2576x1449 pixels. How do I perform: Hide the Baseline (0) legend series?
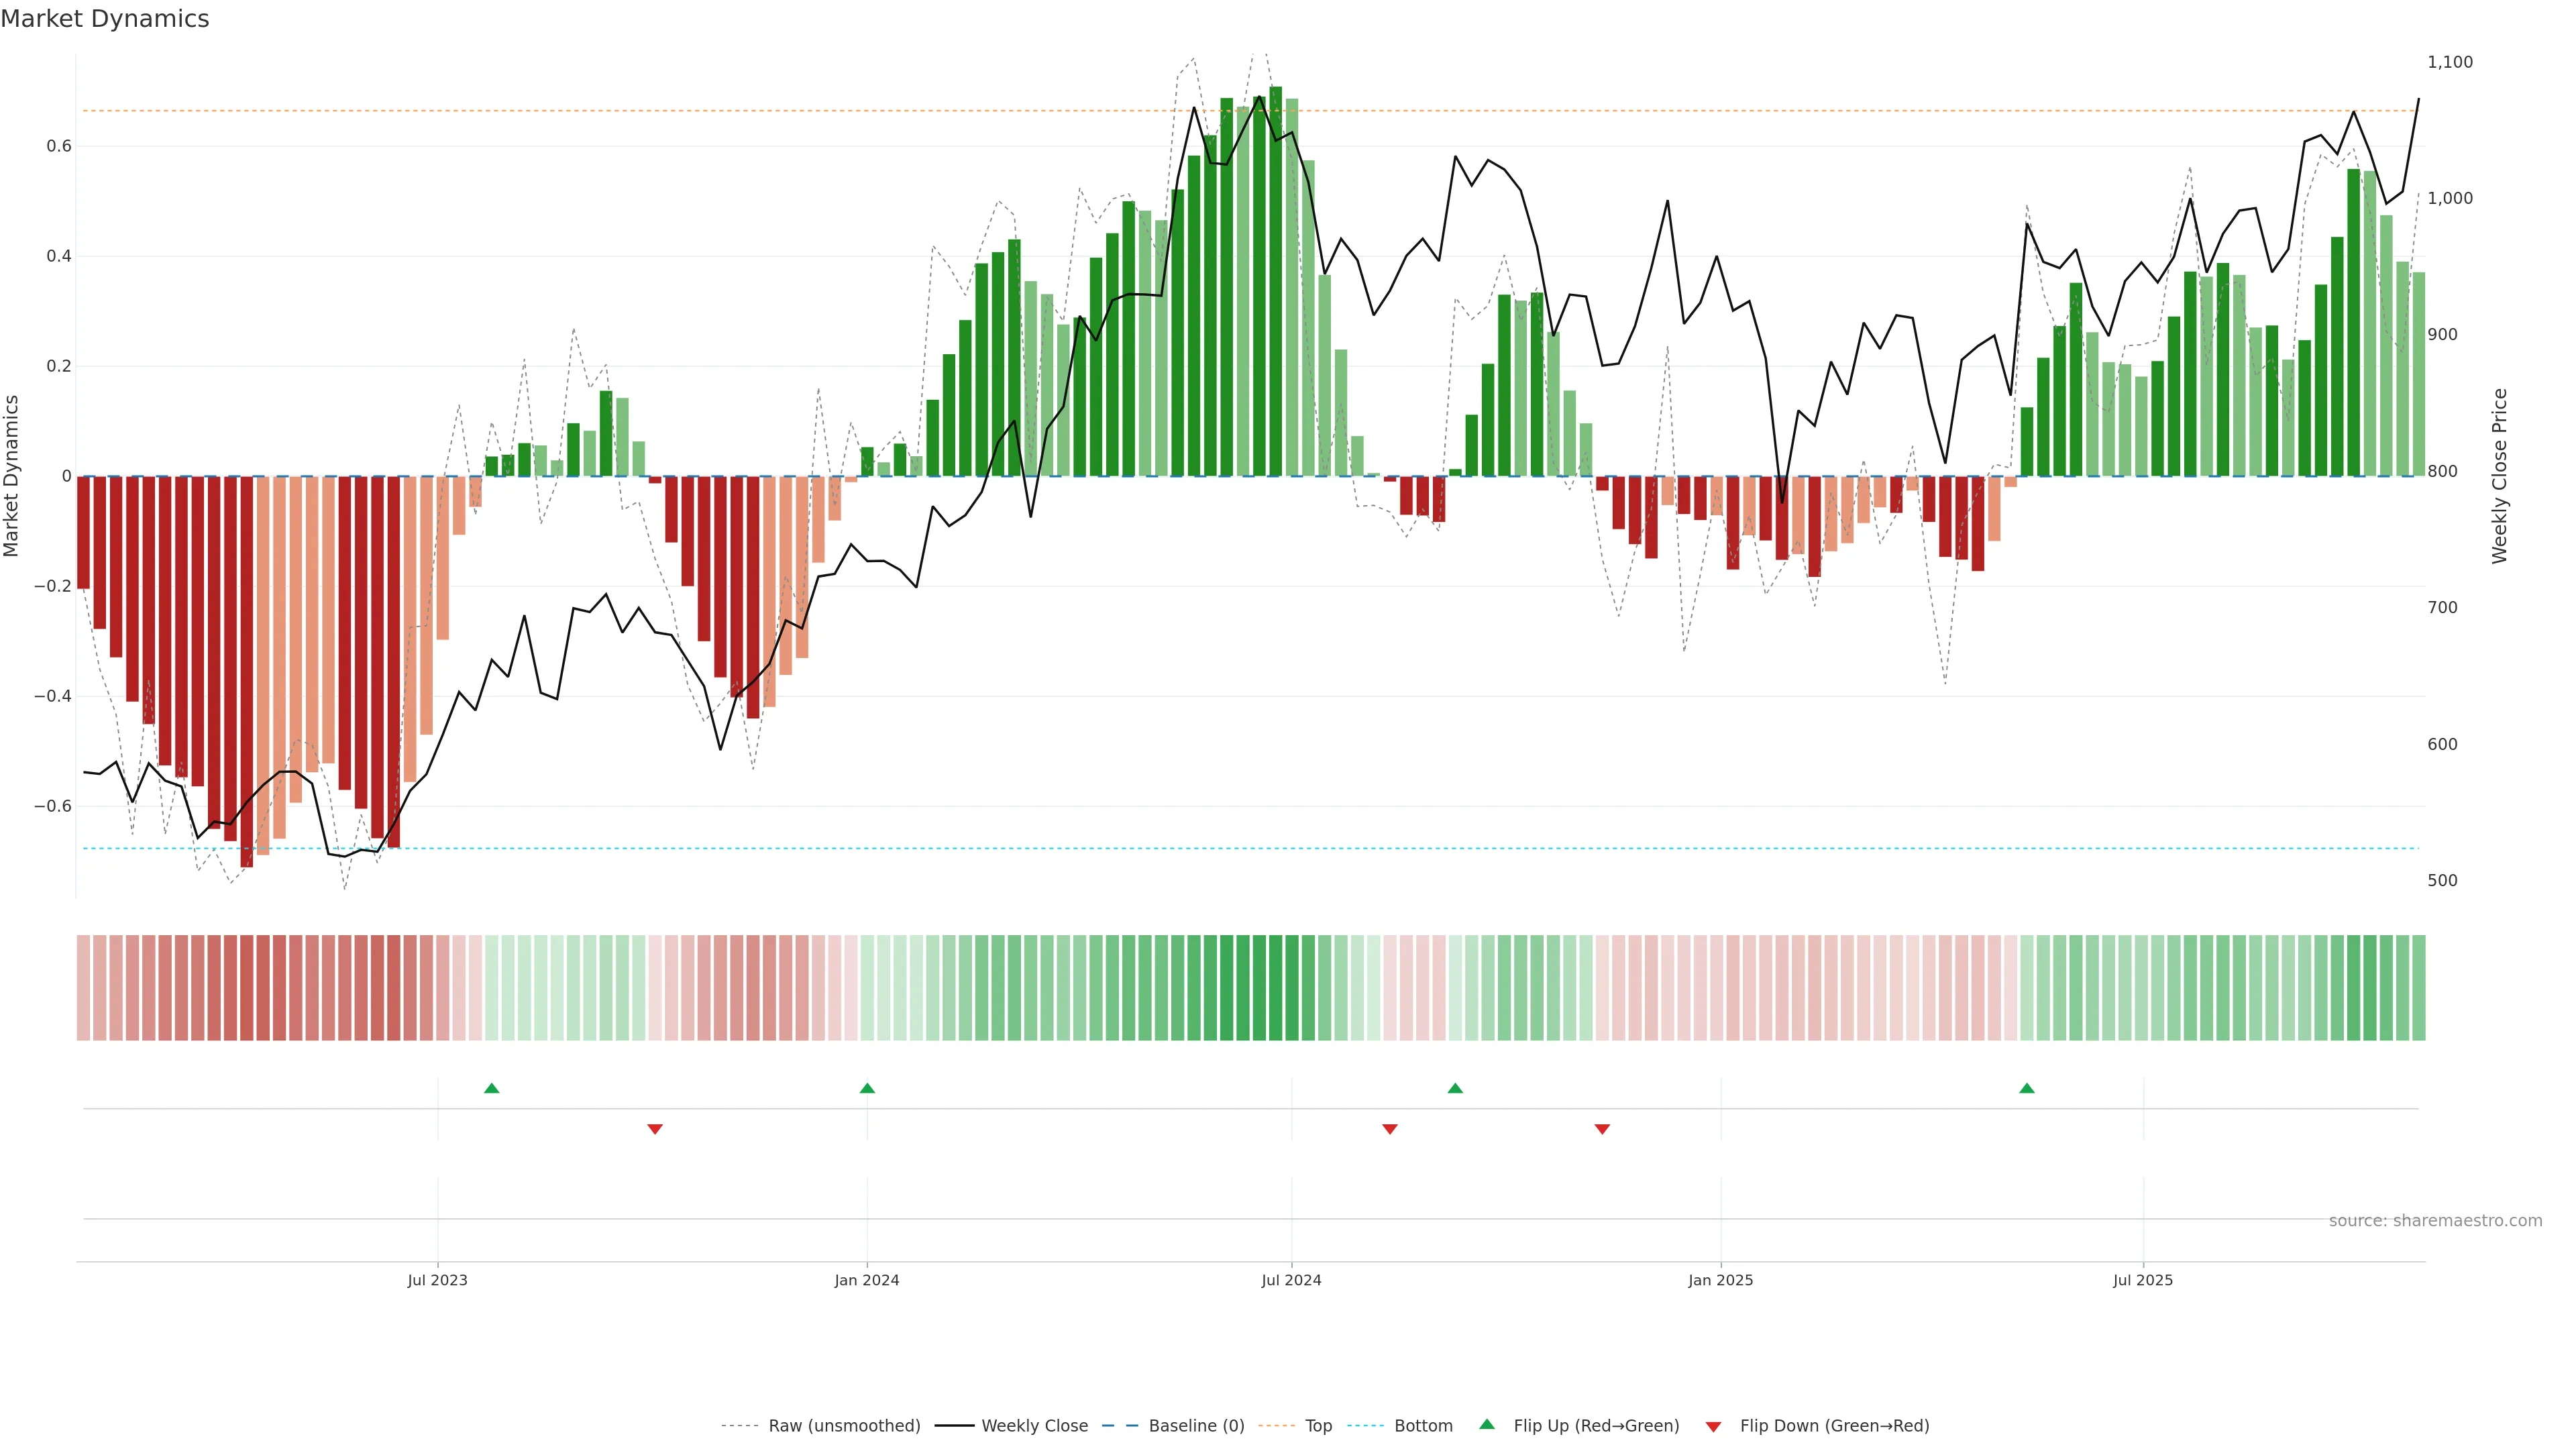point(1196,1426)
